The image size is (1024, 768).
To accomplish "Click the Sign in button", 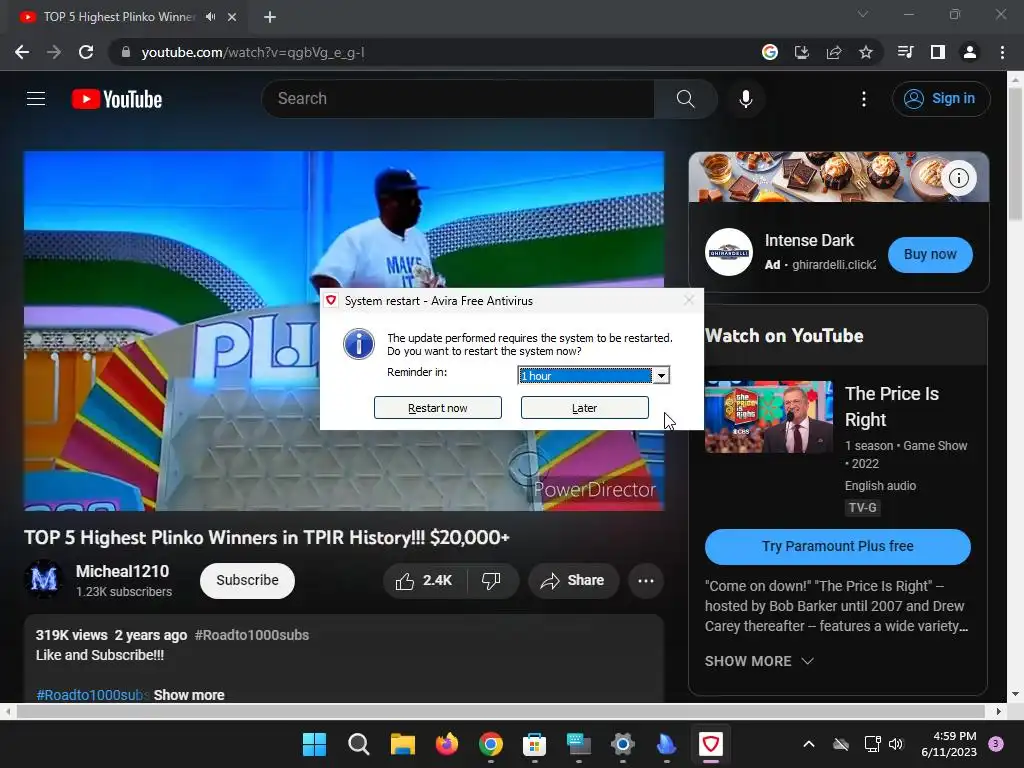I will (941, 99).
